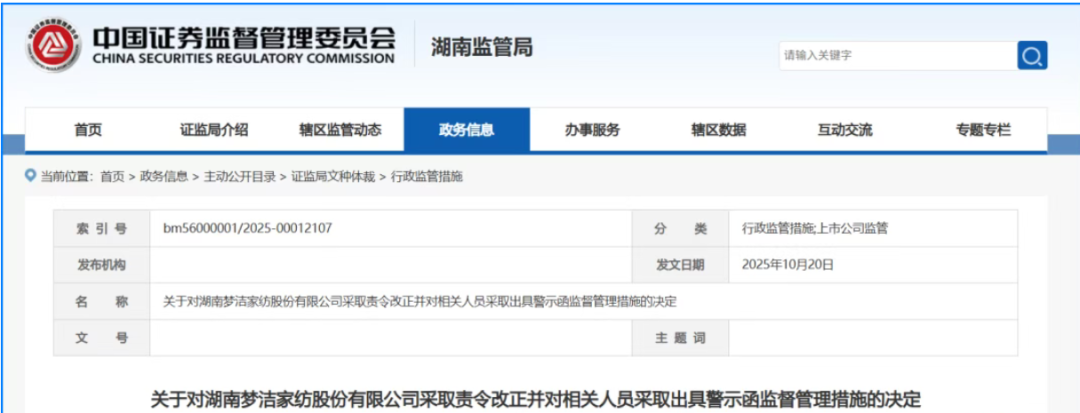Open the 办事服务 navigation tab

pos(592,129)
